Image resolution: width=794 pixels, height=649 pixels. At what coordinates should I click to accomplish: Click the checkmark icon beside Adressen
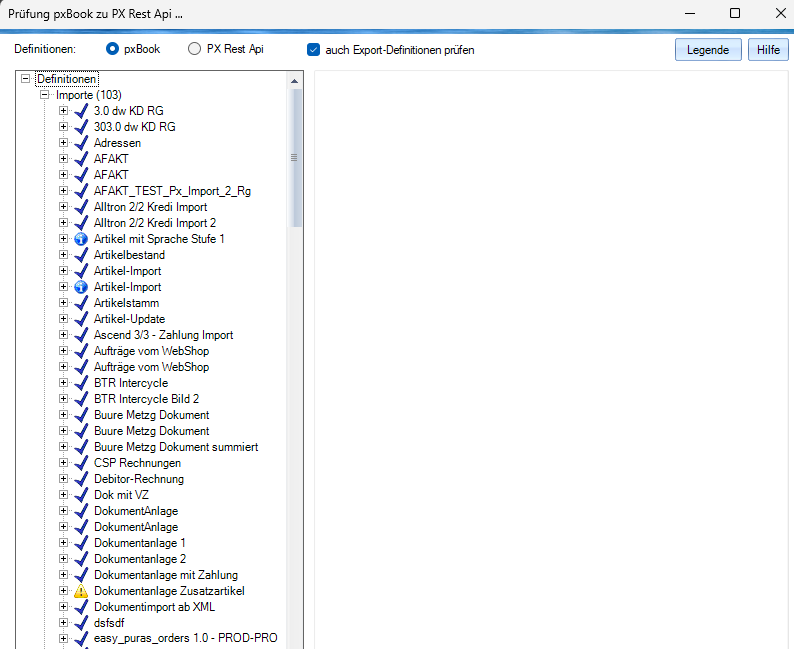click(81, 143)
